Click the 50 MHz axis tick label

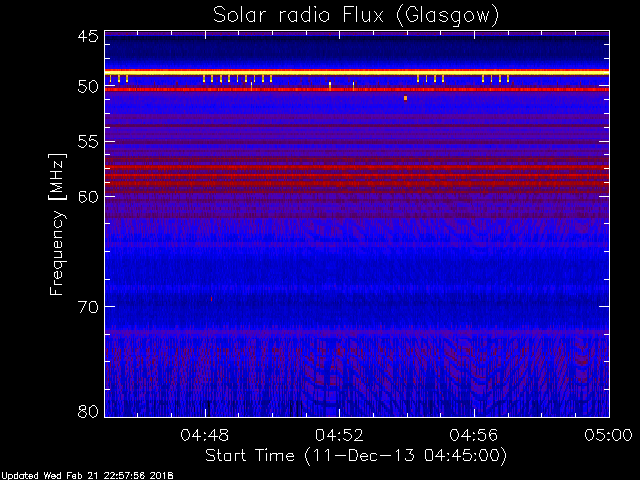tap(88, 87)
